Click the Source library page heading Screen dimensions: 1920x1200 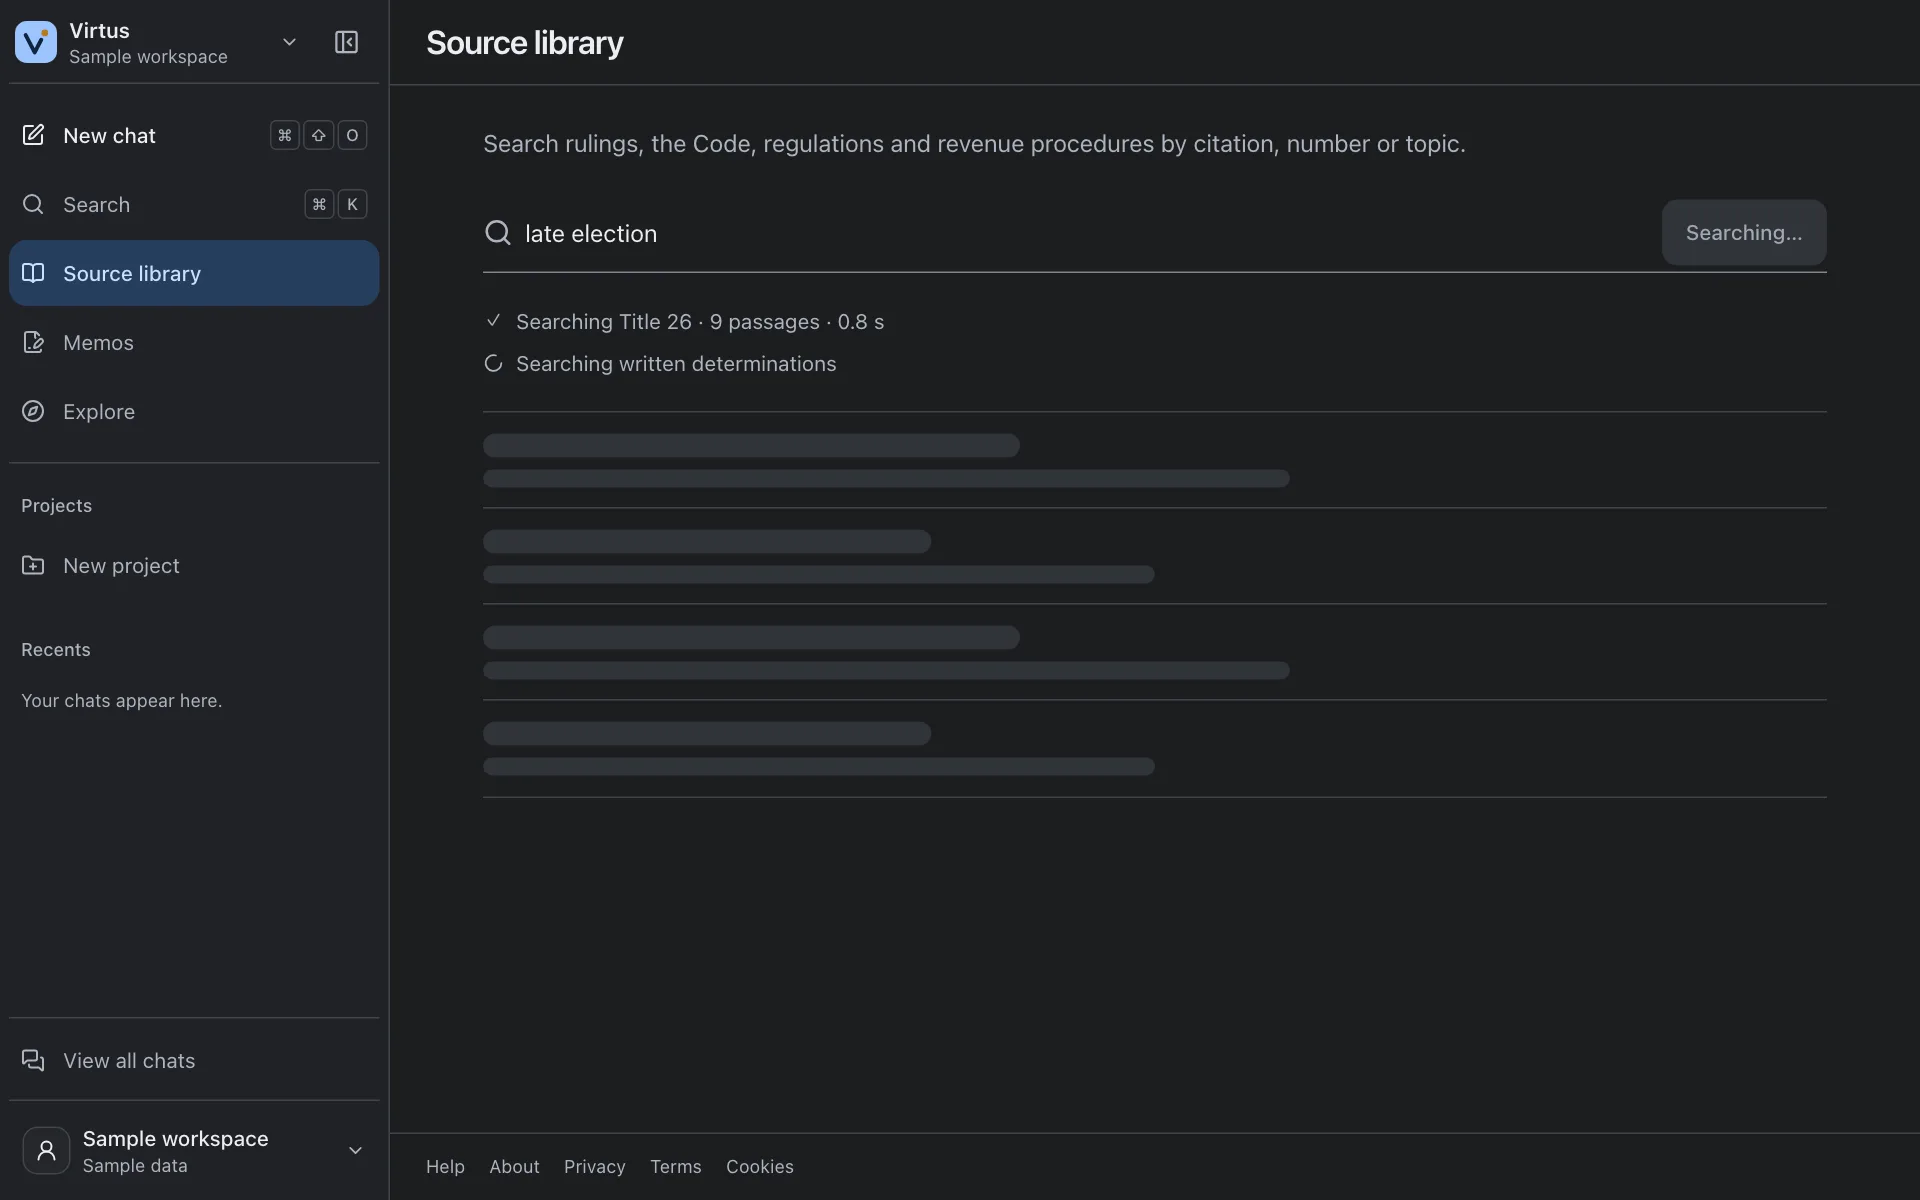coord(524,43)
